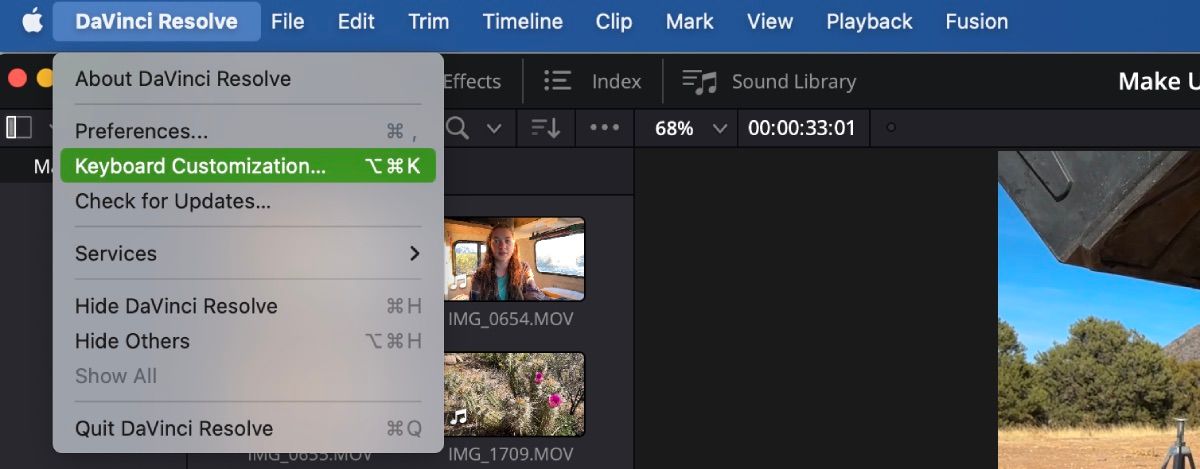Click the media pool search magnifier icon
The height and width of the screenshot is (469, 1200).
458,128
